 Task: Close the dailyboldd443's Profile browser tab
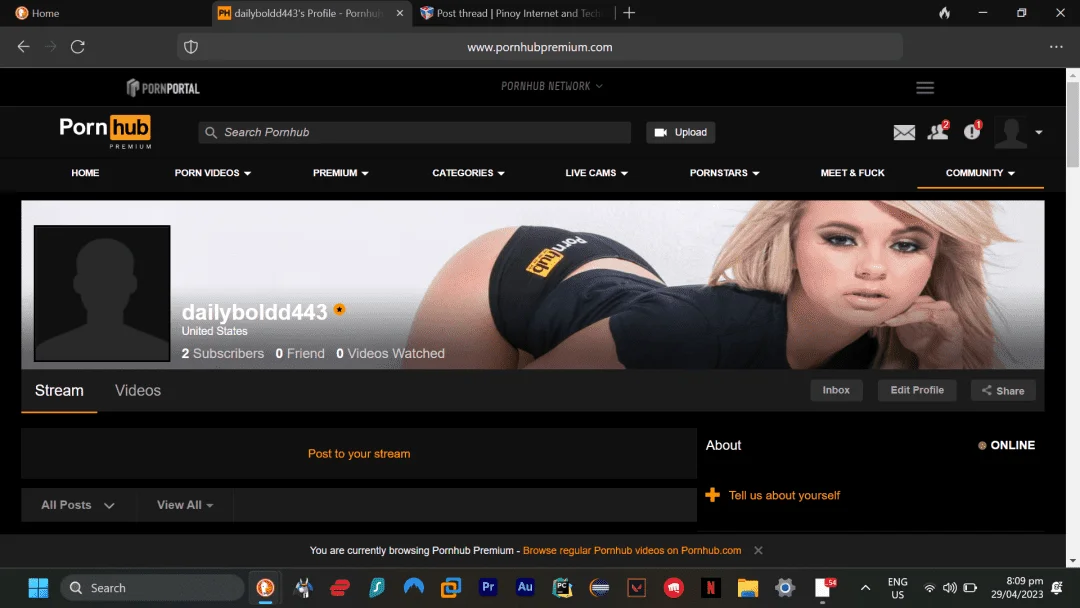click(x=399, y=13)
